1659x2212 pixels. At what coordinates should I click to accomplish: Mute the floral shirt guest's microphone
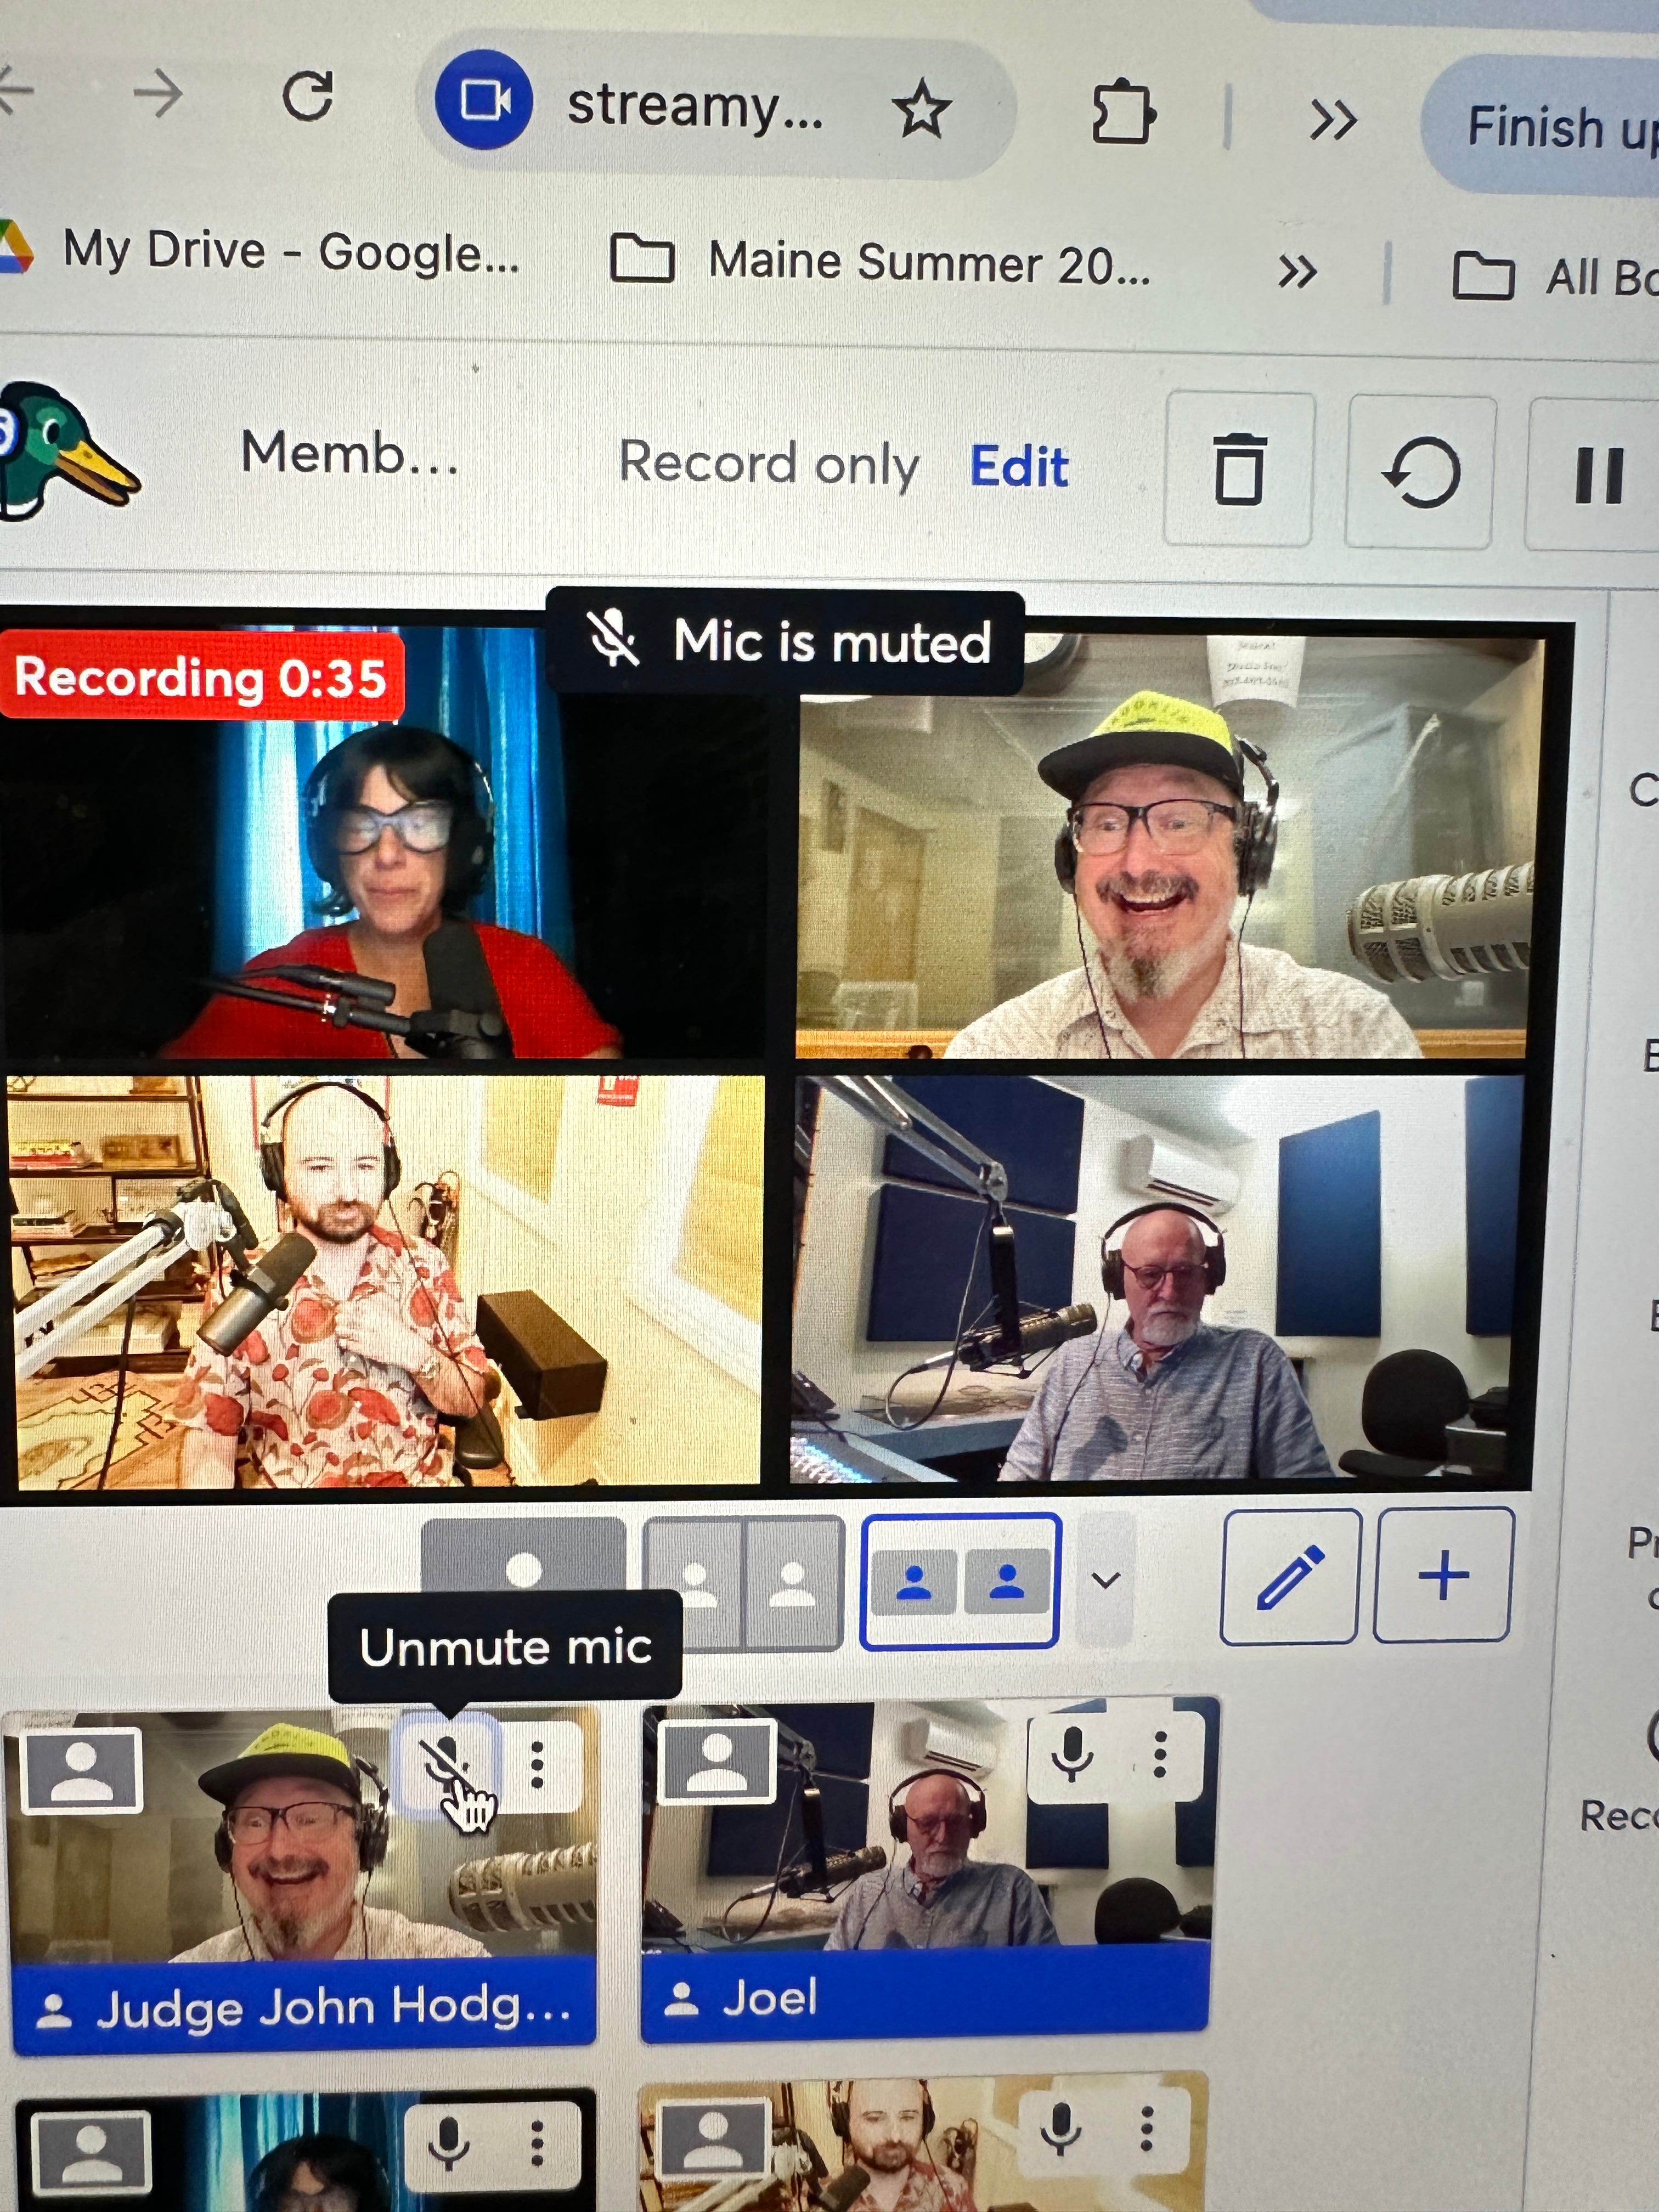pyautogui.click(x=1060, y=2128)
